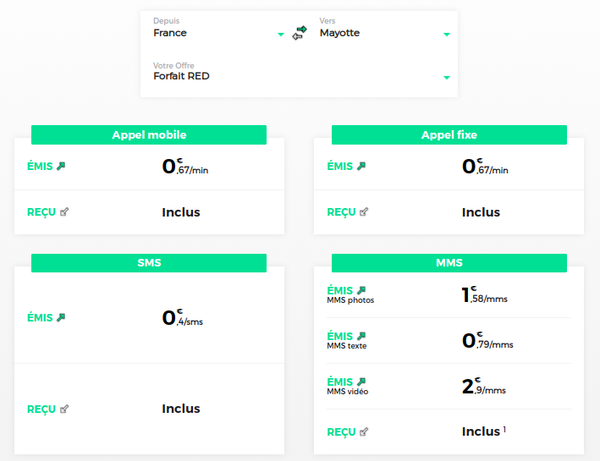Click the MMS section header
The width and height of the screenshot is (600, 461).
coord(449,263)
